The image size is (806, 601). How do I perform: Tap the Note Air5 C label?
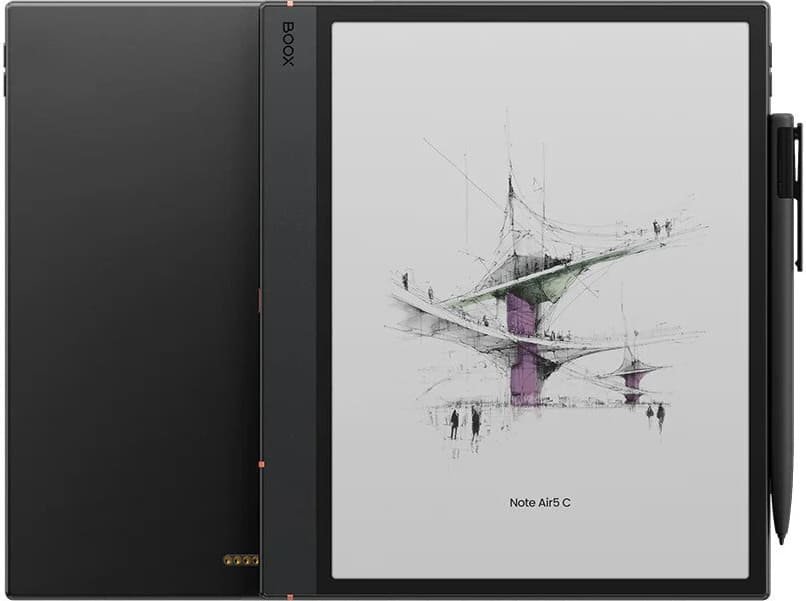540,502
